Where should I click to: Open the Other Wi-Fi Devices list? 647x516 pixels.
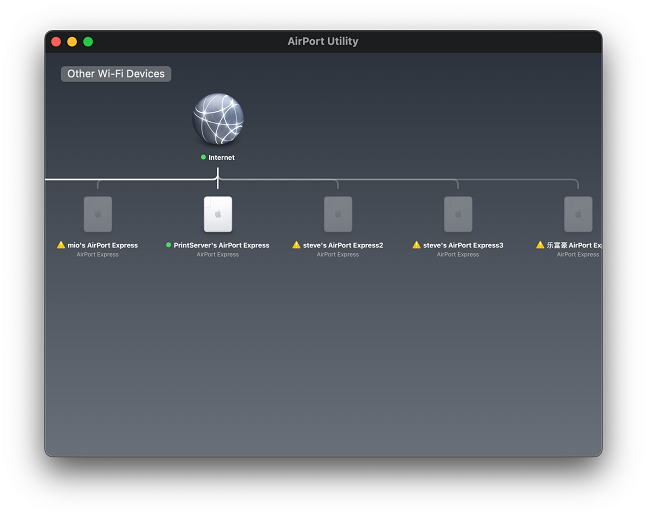[116, 74]
